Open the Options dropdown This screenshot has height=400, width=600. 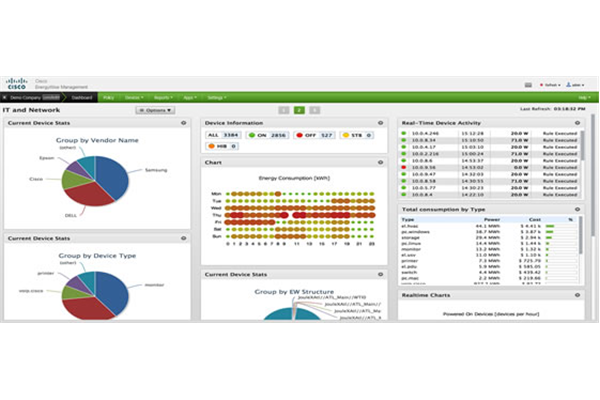155,110
